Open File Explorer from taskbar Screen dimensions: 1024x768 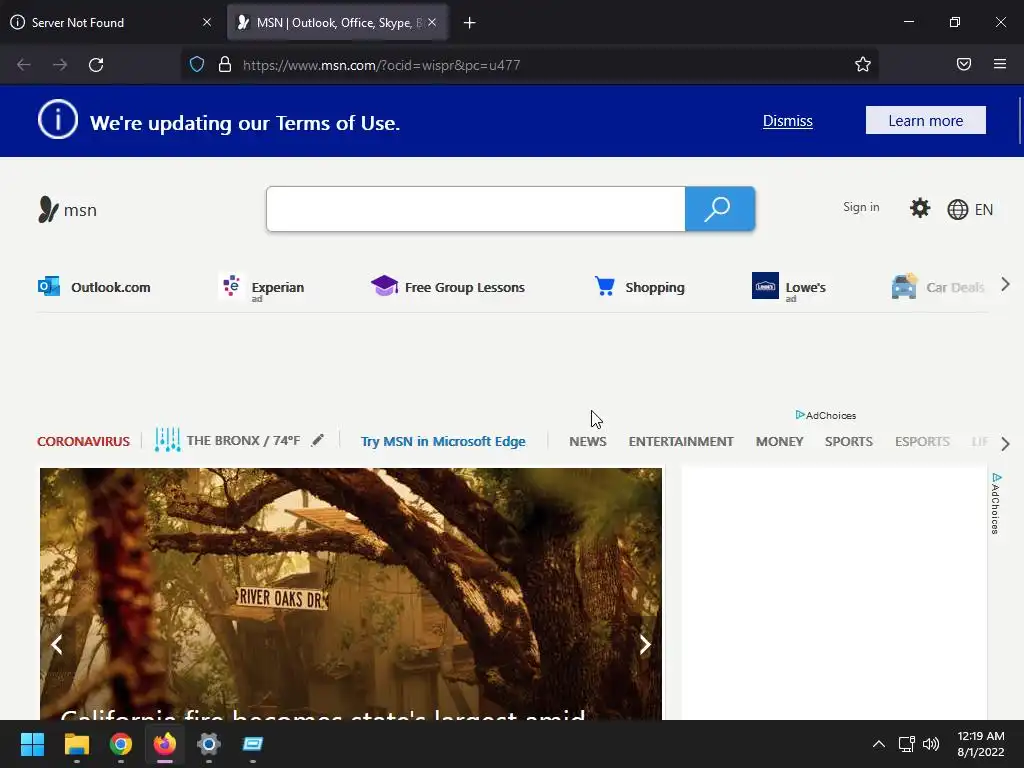(x=76, y=744)
